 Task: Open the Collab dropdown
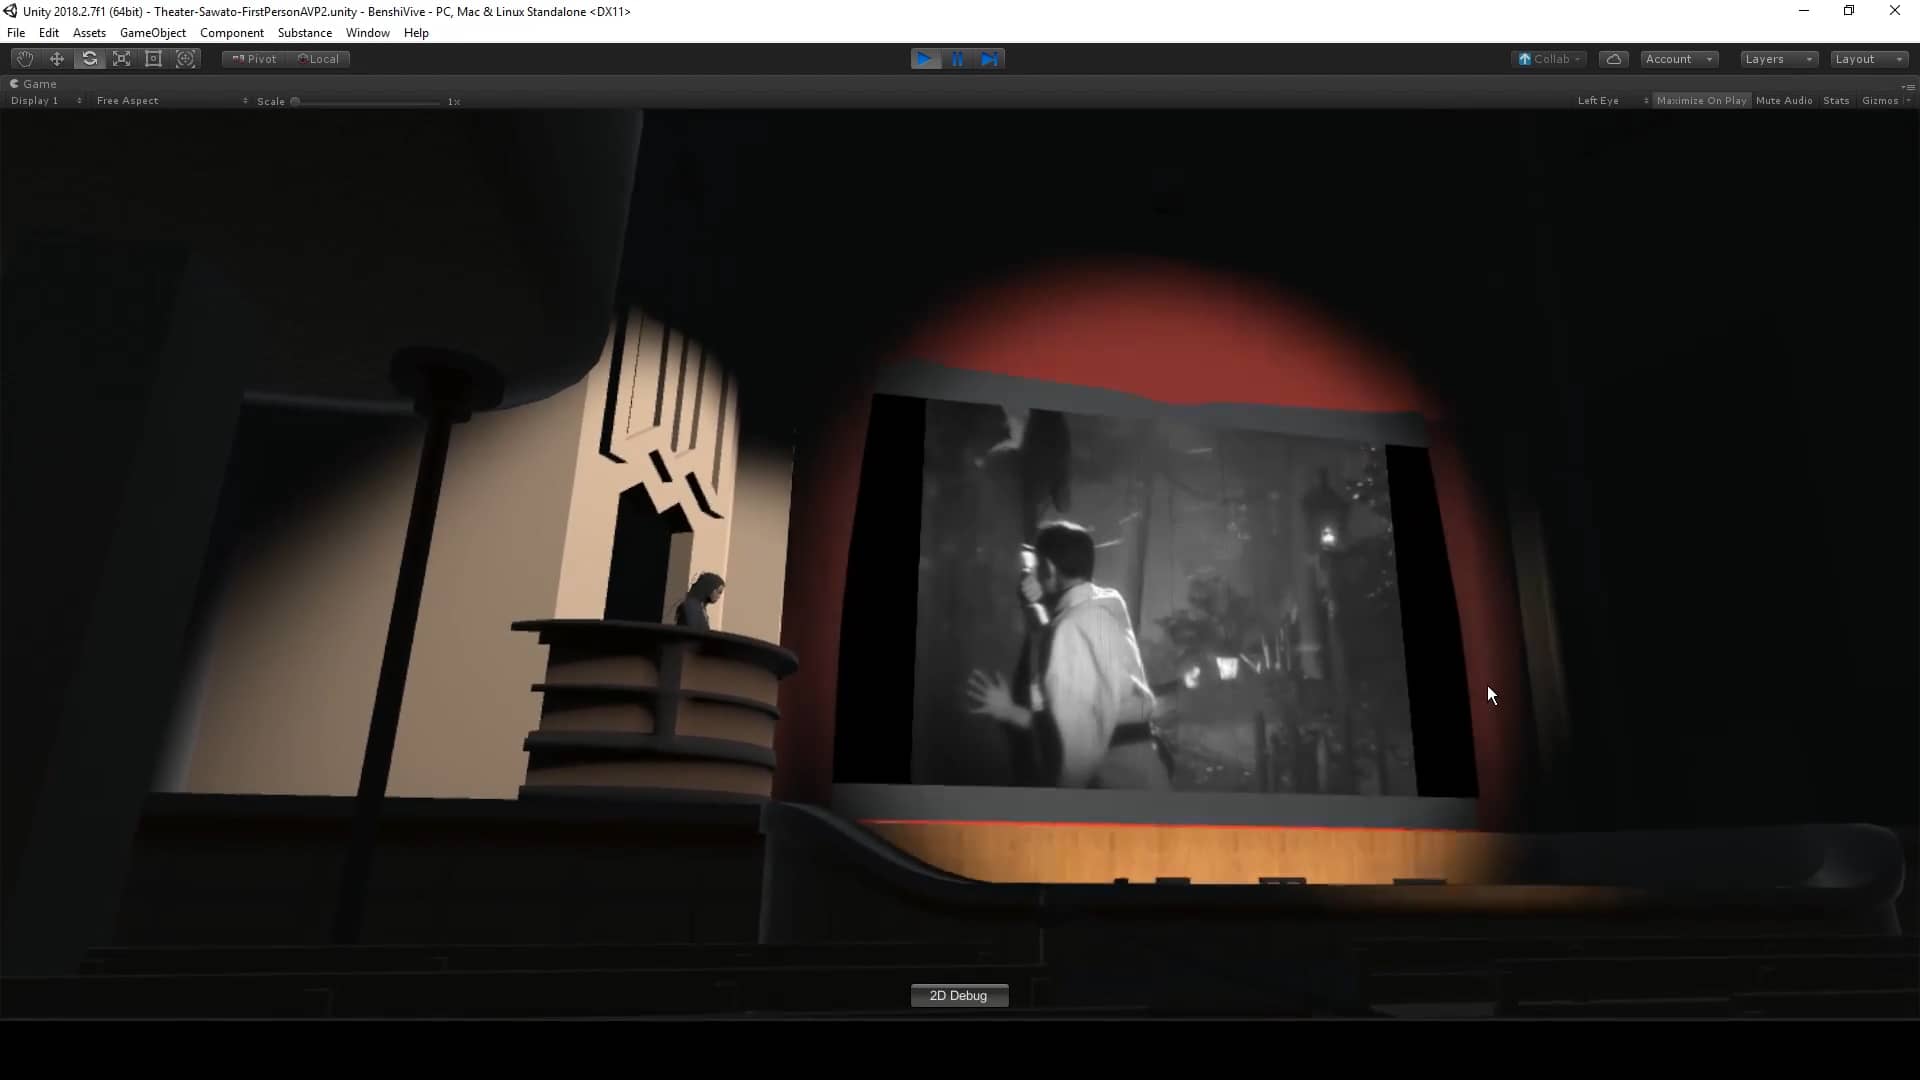point(1548,59)
